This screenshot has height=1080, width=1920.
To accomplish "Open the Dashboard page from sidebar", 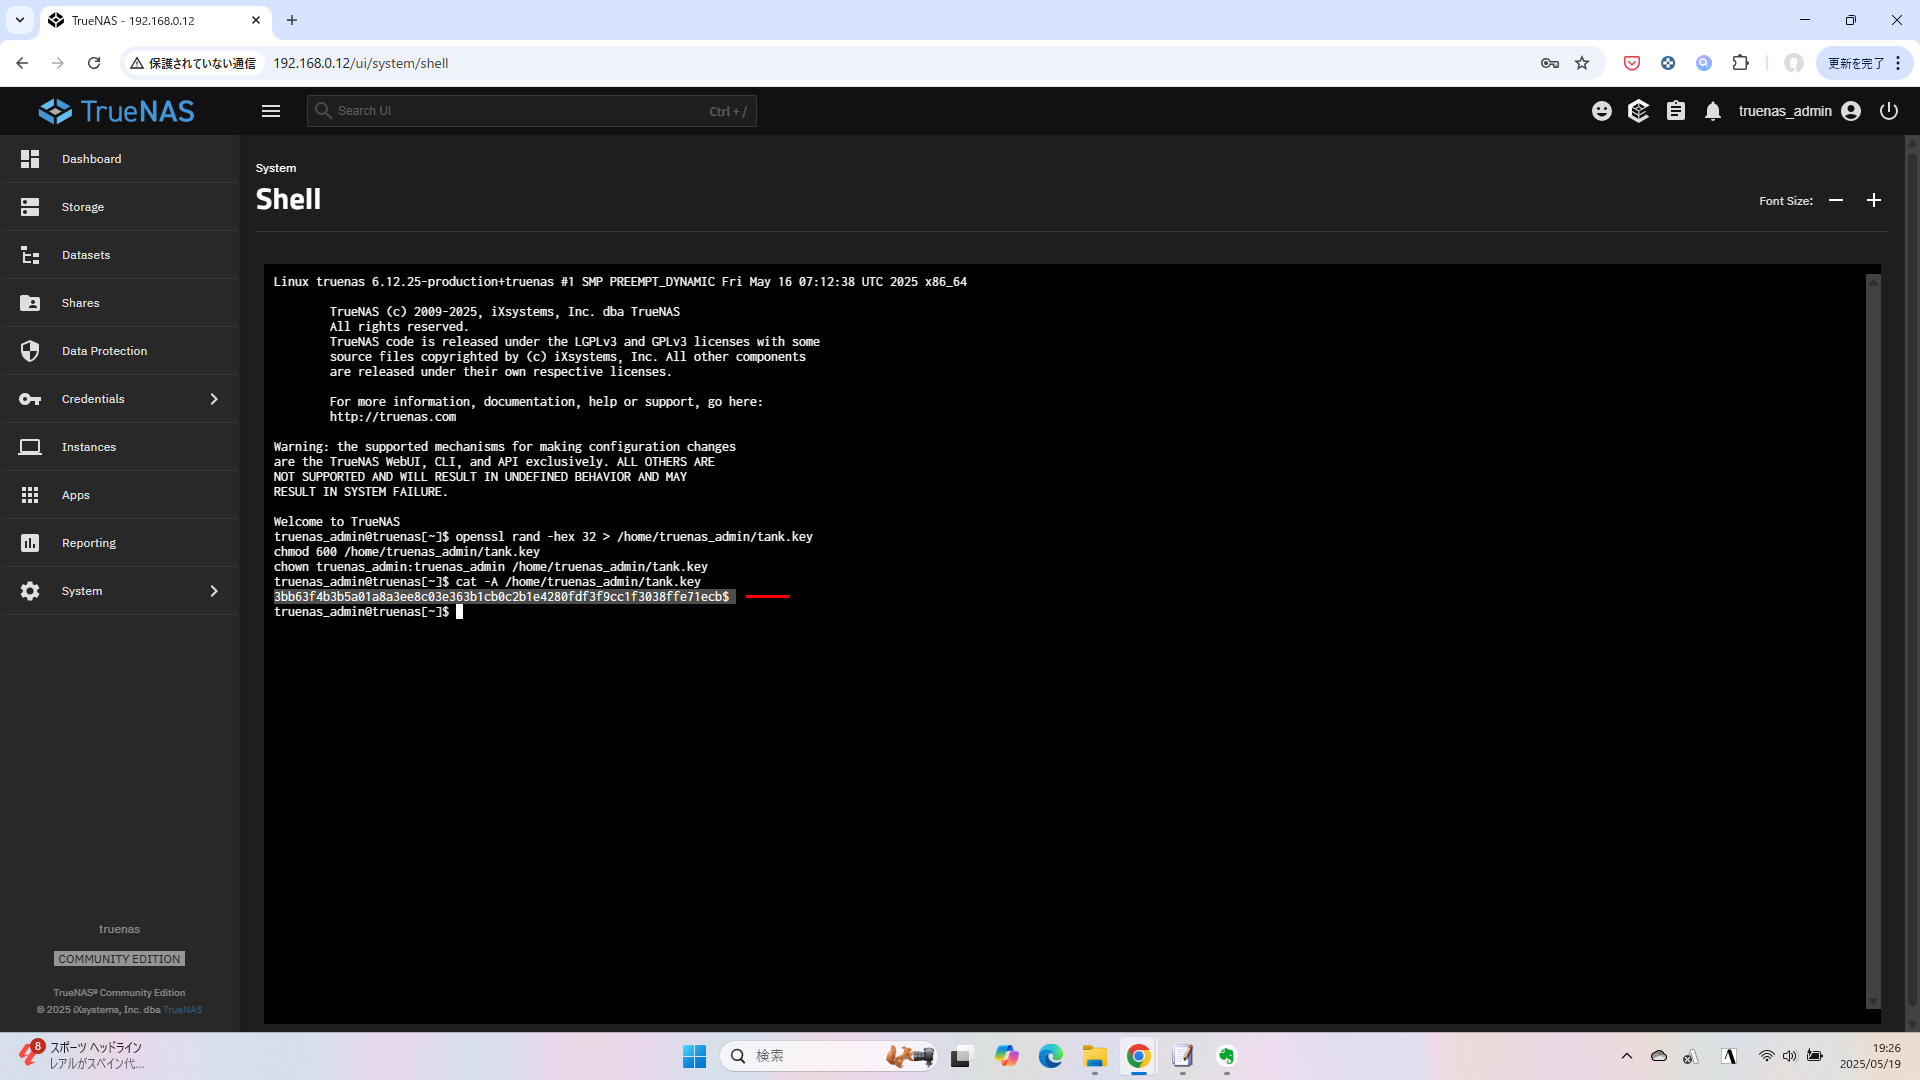I will [x=120, y=159].
